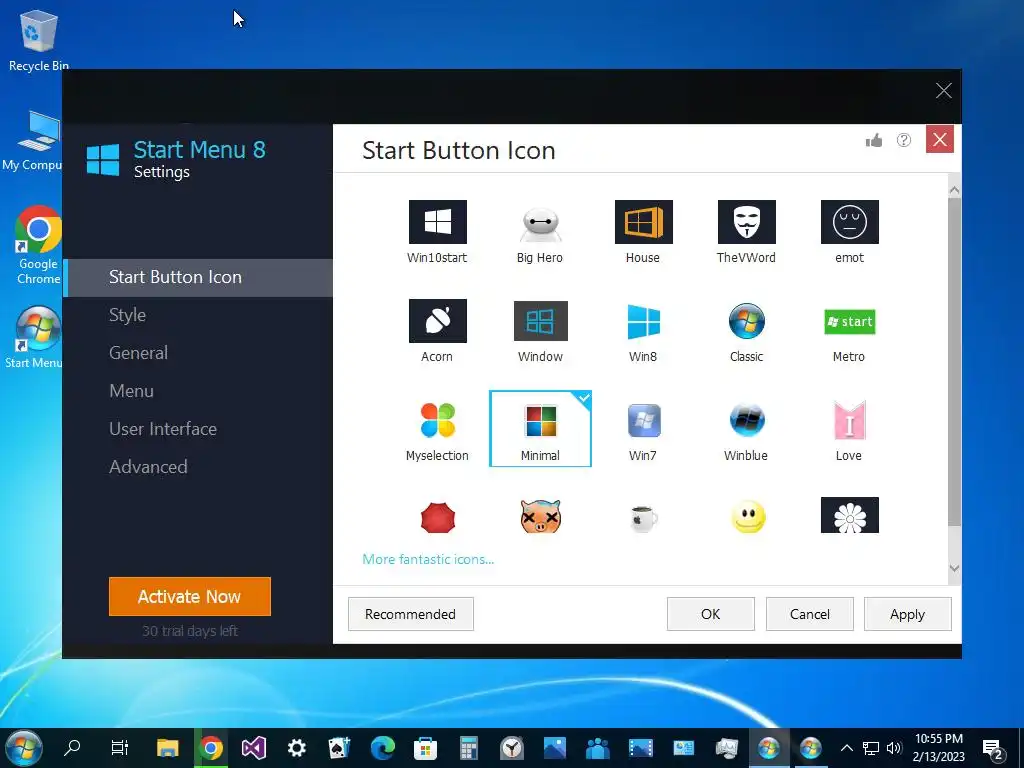Click the icon list scroll-up arrow
Screen dimensions: 1024x768
click(x=954, y=190)
